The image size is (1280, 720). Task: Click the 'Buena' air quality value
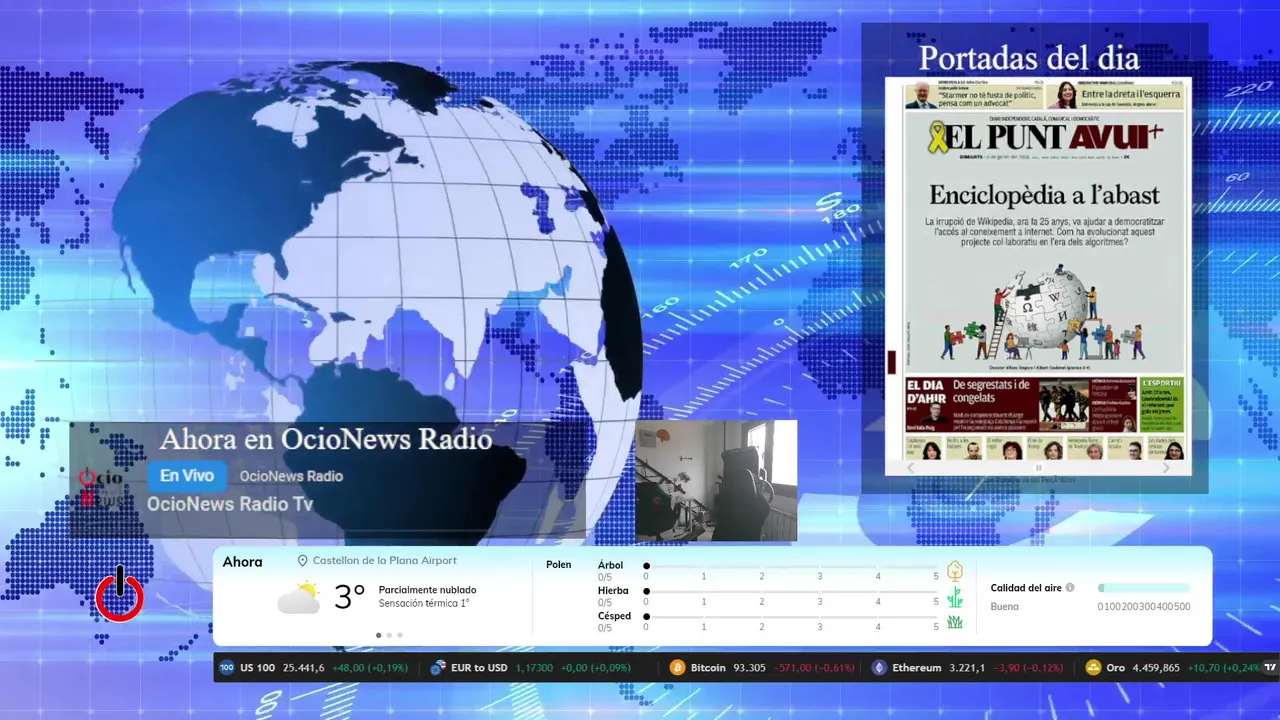pos(1005,606)
